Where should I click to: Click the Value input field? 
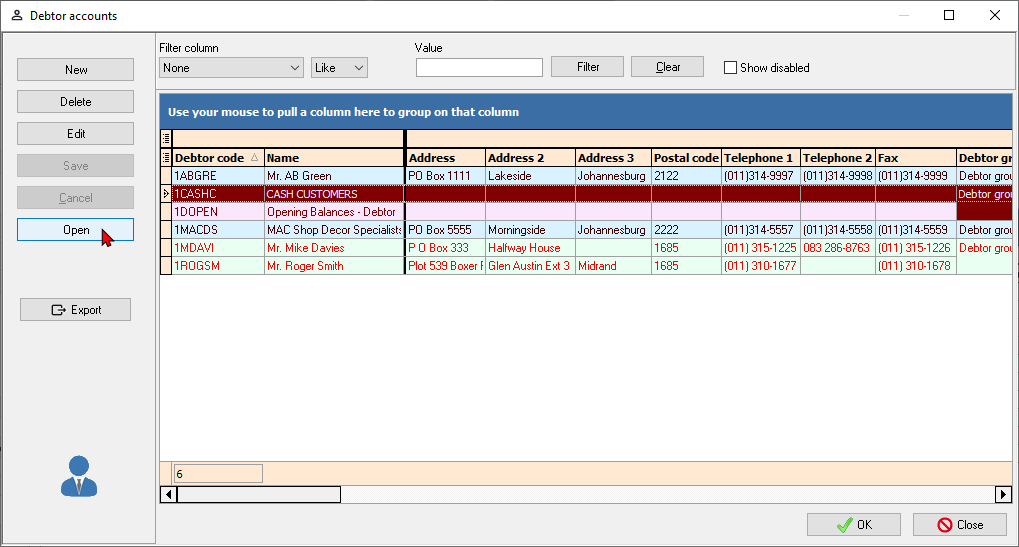479,68
